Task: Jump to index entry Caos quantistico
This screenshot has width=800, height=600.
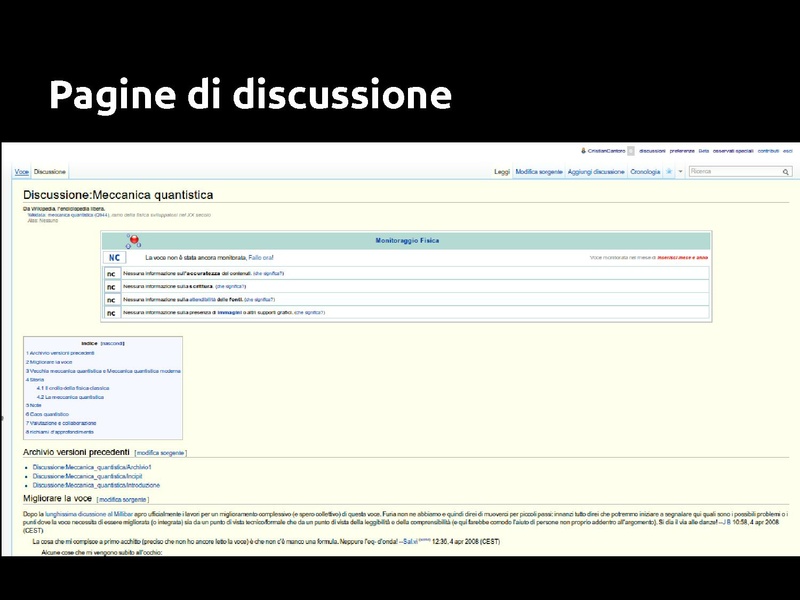Action: pyautogui.click(x=48, y=414)
